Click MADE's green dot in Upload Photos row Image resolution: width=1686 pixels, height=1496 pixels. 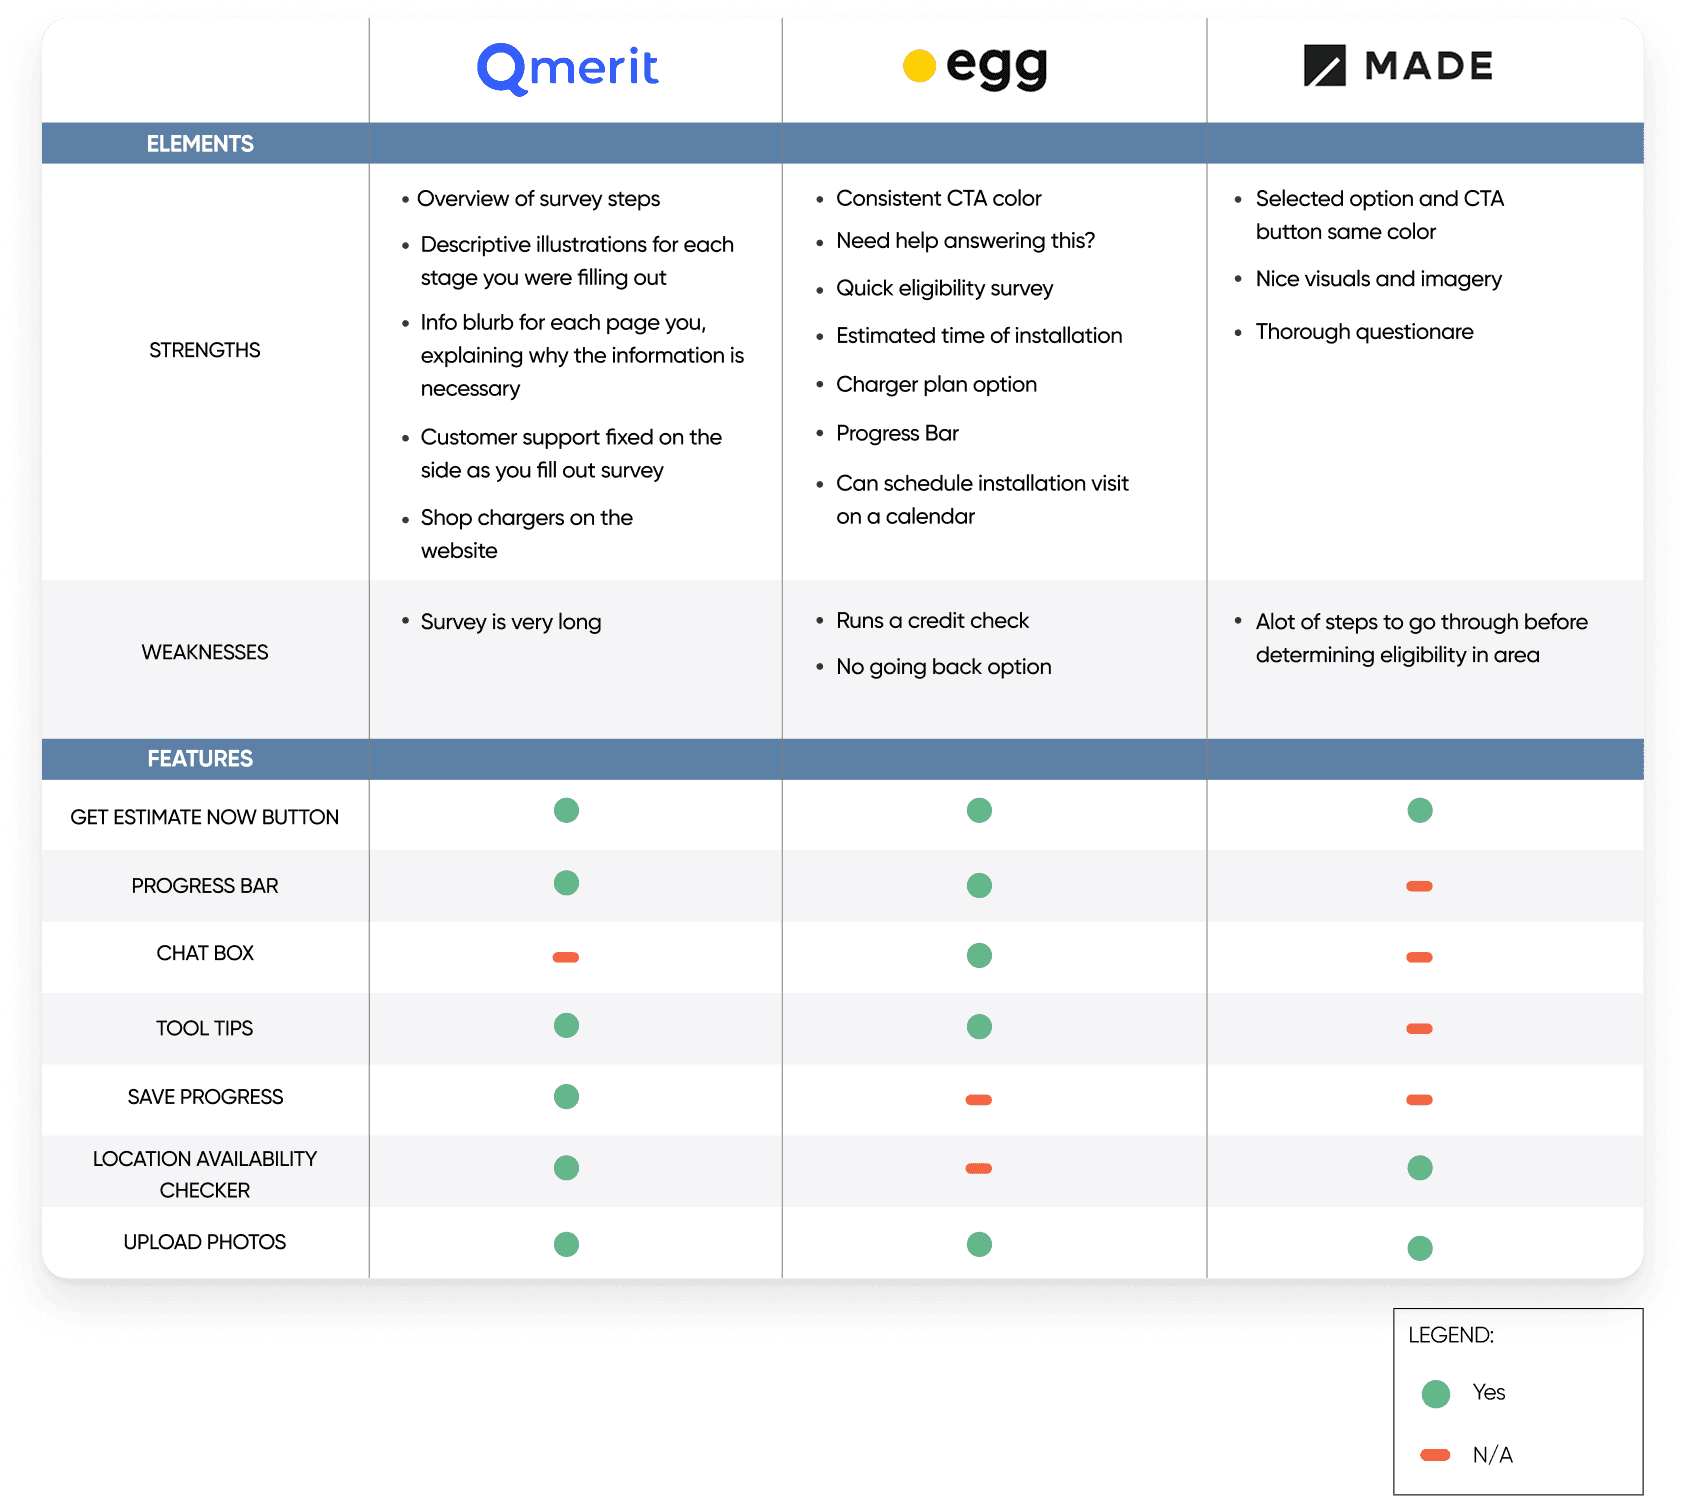click(1419, 1248)
